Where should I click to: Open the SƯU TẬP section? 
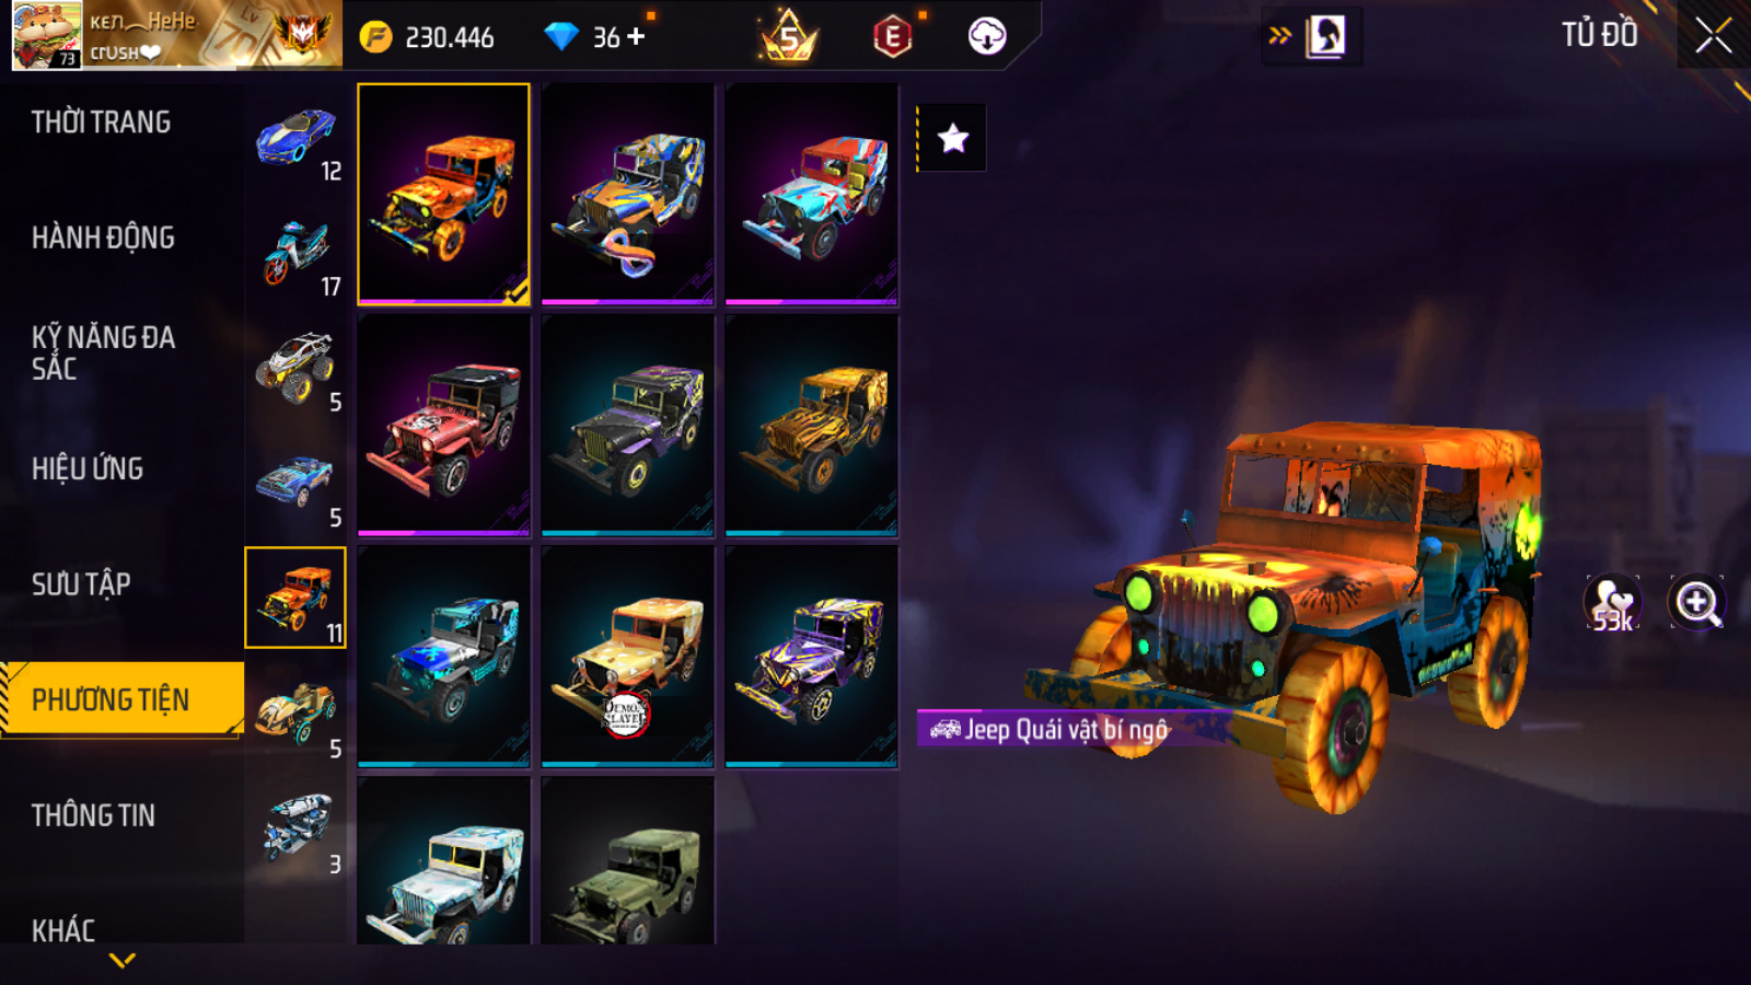(81, 584)
